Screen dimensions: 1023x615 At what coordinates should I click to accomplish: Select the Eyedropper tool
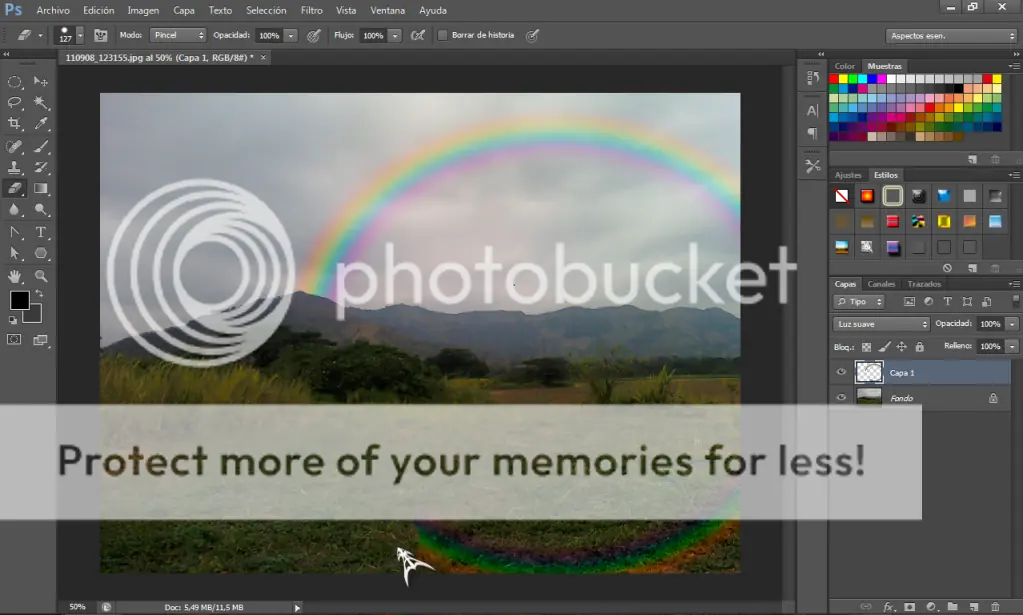[x=40, y=123]
